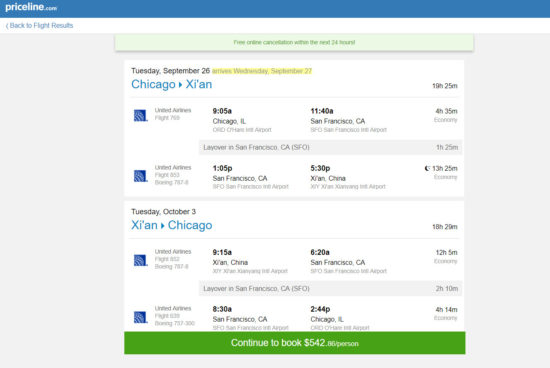Viewport: 550px width, 368px height.
Task: Click Chicago to Xi'an route heading
Action: (x=172, y=84)
